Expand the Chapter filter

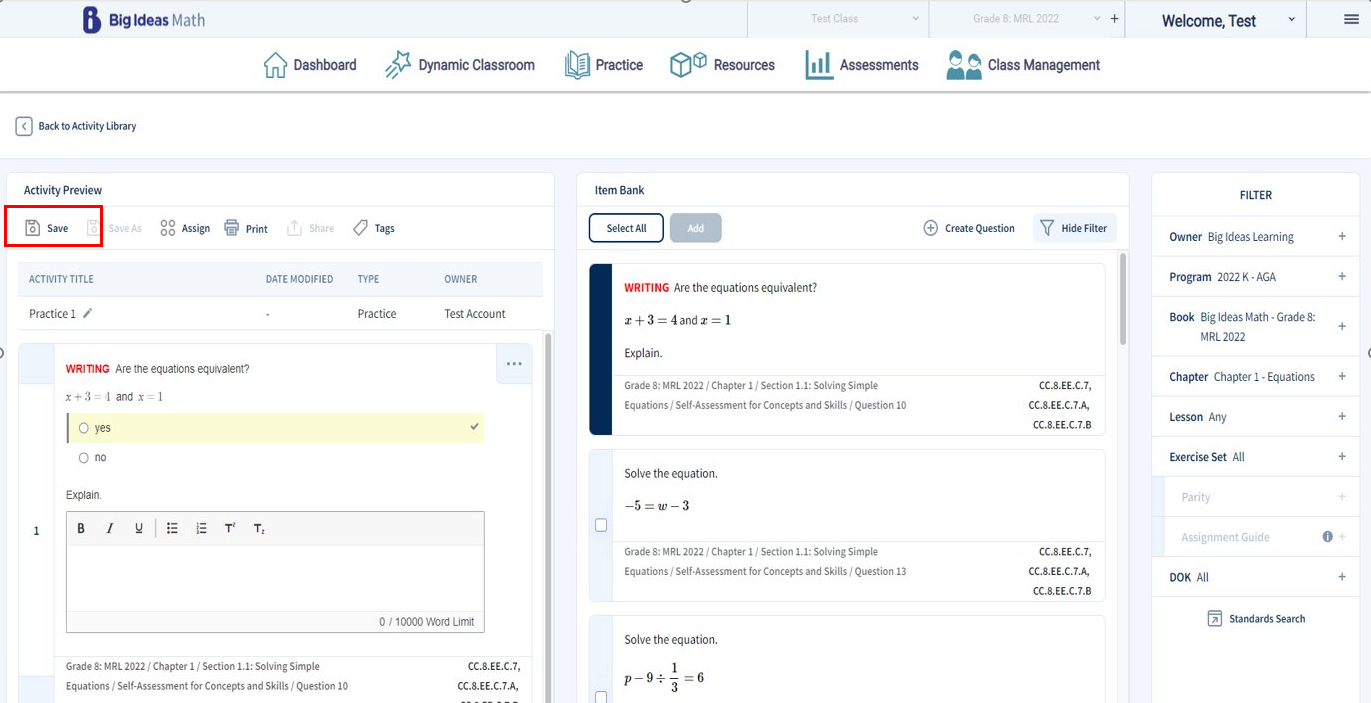(1342, 377)
